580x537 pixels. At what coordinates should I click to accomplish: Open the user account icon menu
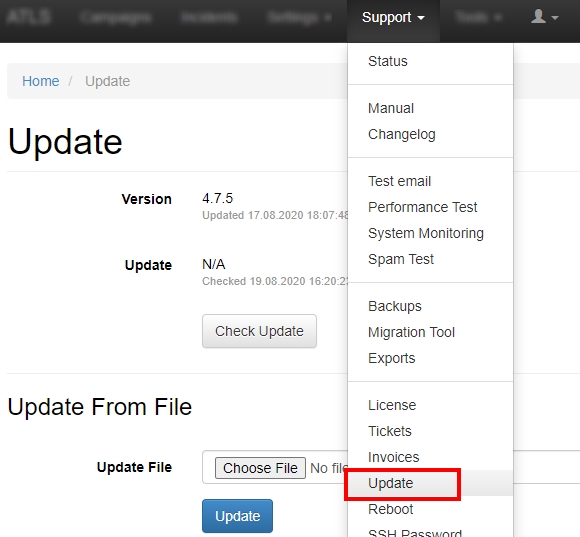[x=544, y=17]
